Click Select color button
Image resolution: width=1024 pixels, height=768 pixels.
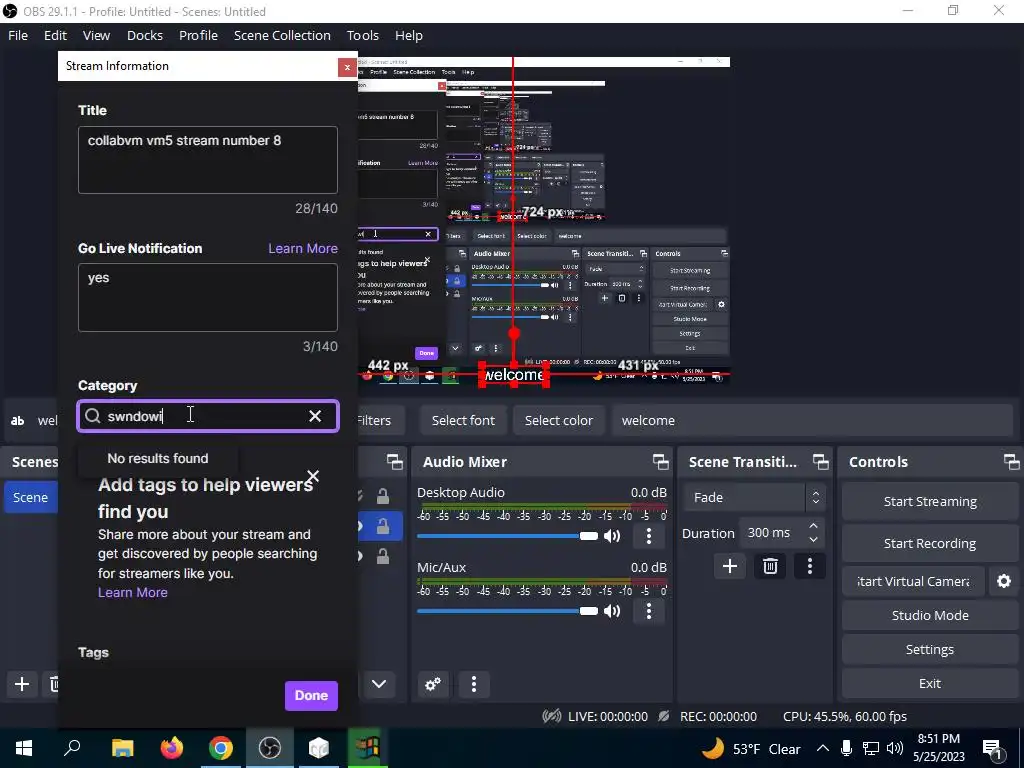[559, 421]
